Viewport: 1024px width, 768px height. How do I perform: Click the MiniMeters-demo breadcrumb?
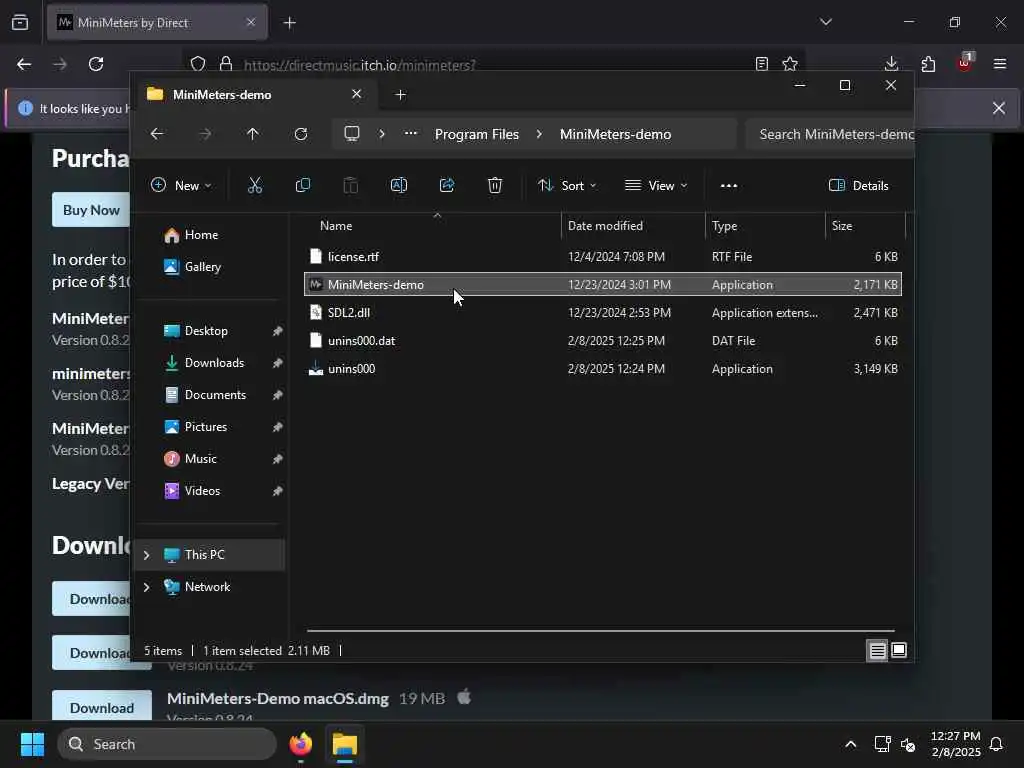pyautogui.click(x=615, y=134)
